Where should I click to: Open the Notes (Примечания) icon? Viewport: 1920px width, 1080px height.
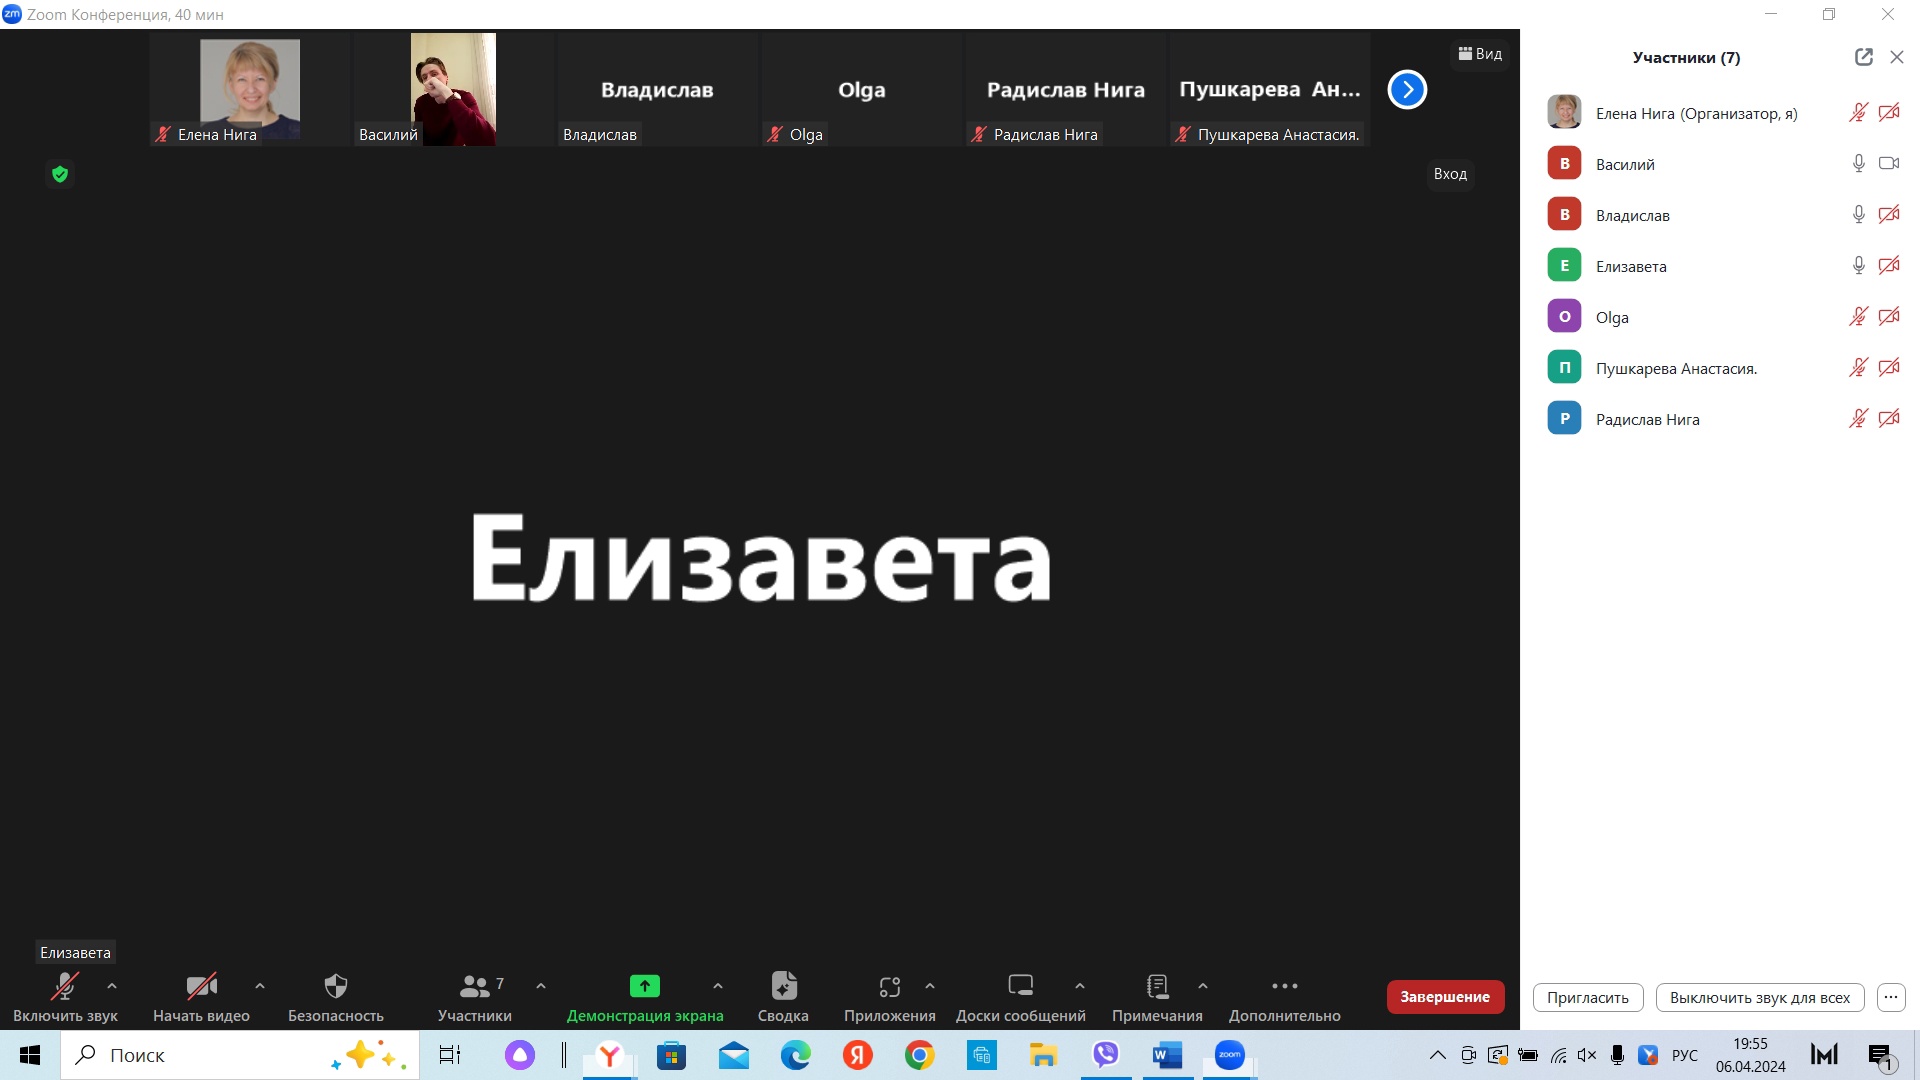pyautogui.click(x=1157, y=987)
